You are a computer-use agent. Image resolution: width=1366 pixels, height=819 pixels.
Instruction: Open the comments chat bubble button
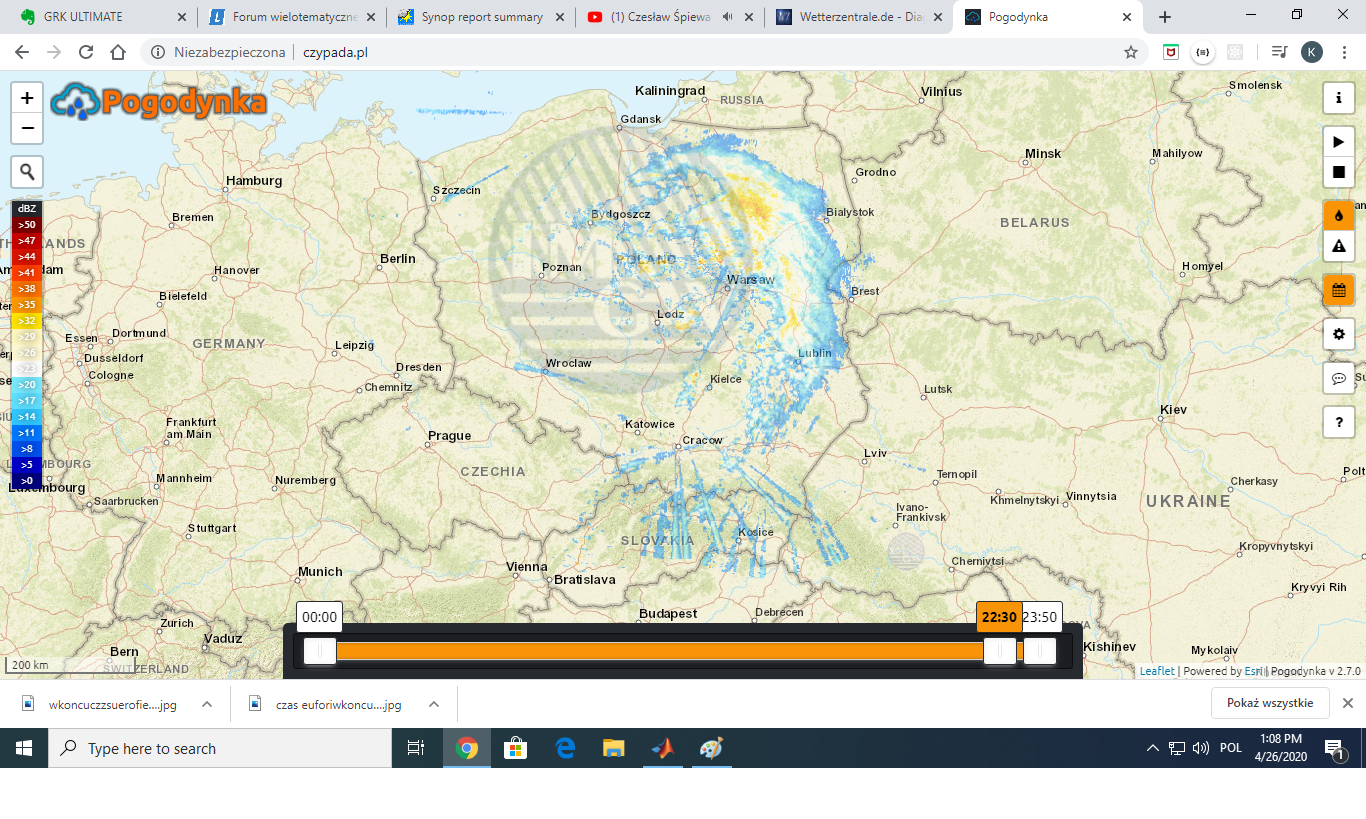(x=1339, y=378)
